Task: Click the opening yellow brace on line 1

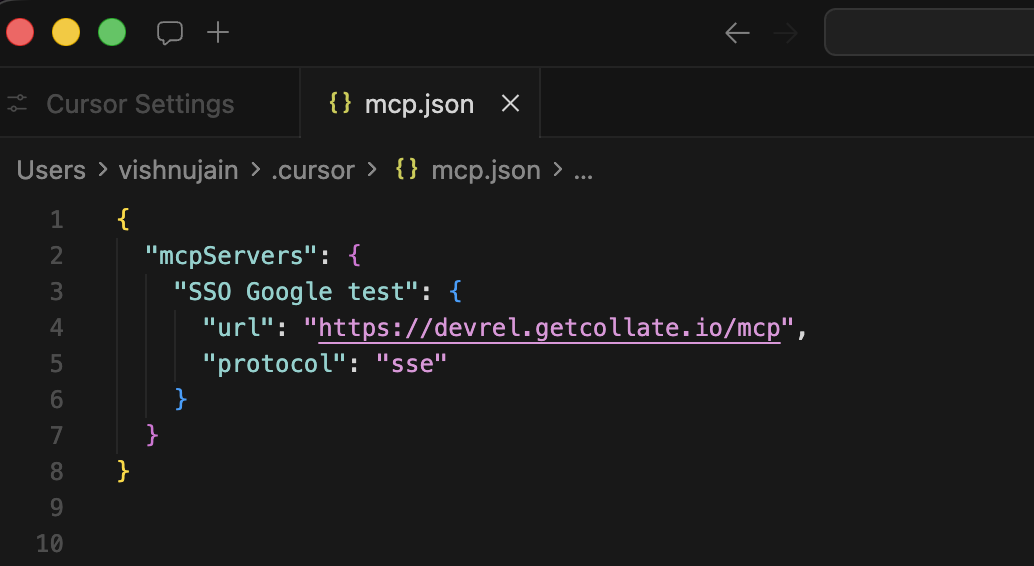Action: [123, 219]
